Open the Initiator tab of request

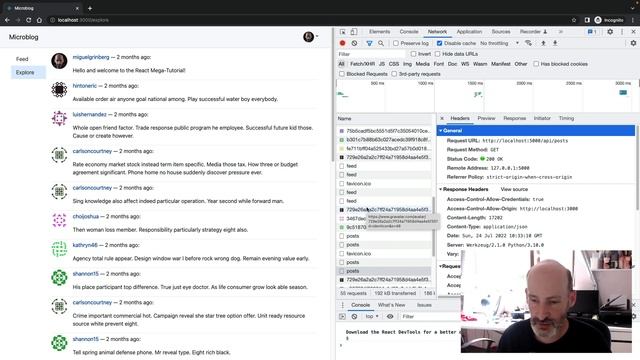pos(542,118)
